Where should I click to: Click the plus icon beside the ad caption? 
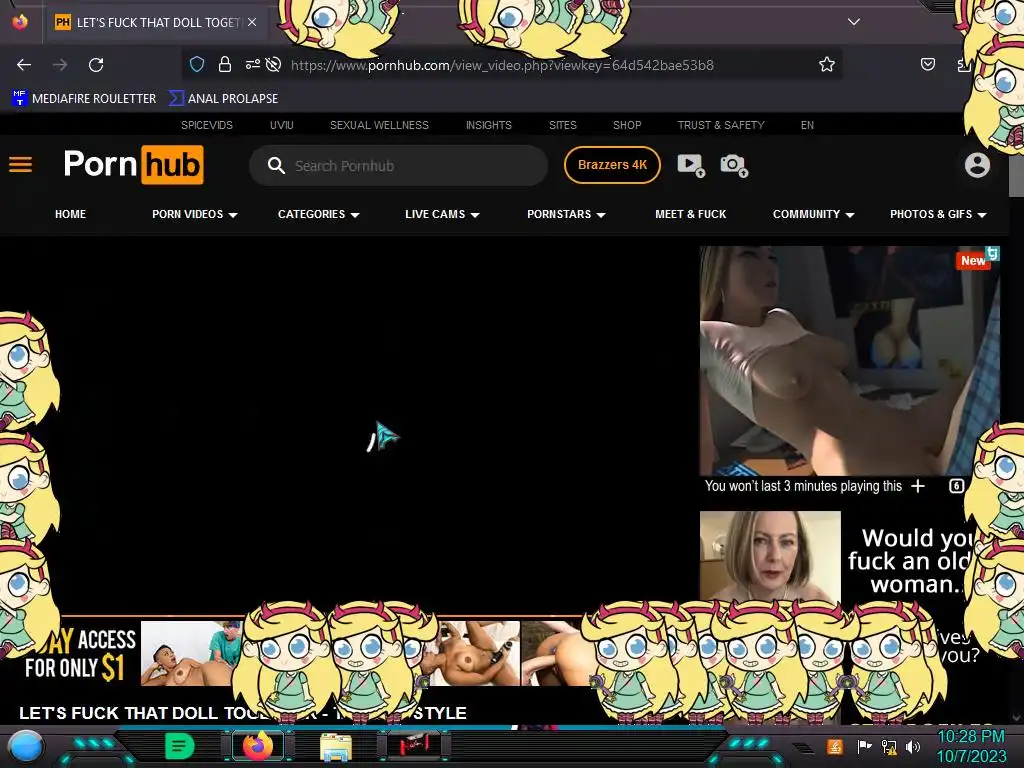918,486
